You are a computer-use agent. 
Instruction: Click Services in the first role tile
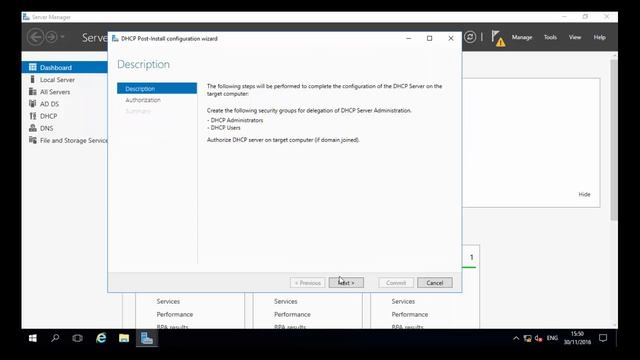pyautogui.click(x=168, y=301)
